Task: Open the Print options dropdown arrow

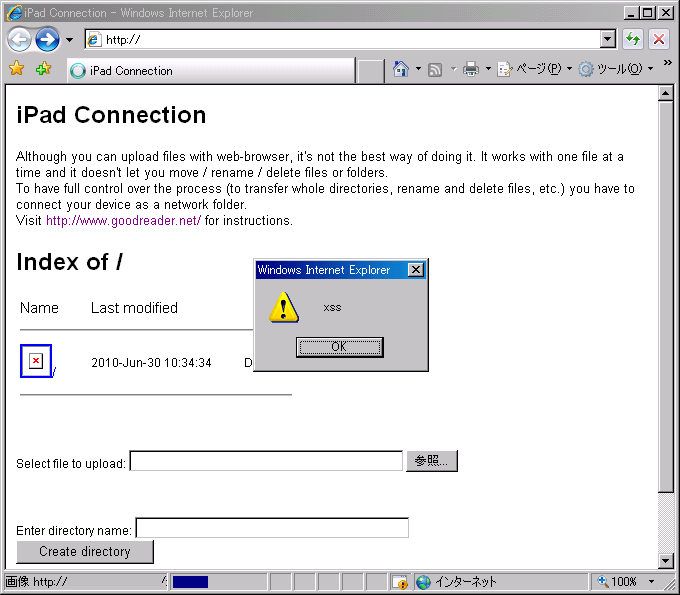Action: 488,69
